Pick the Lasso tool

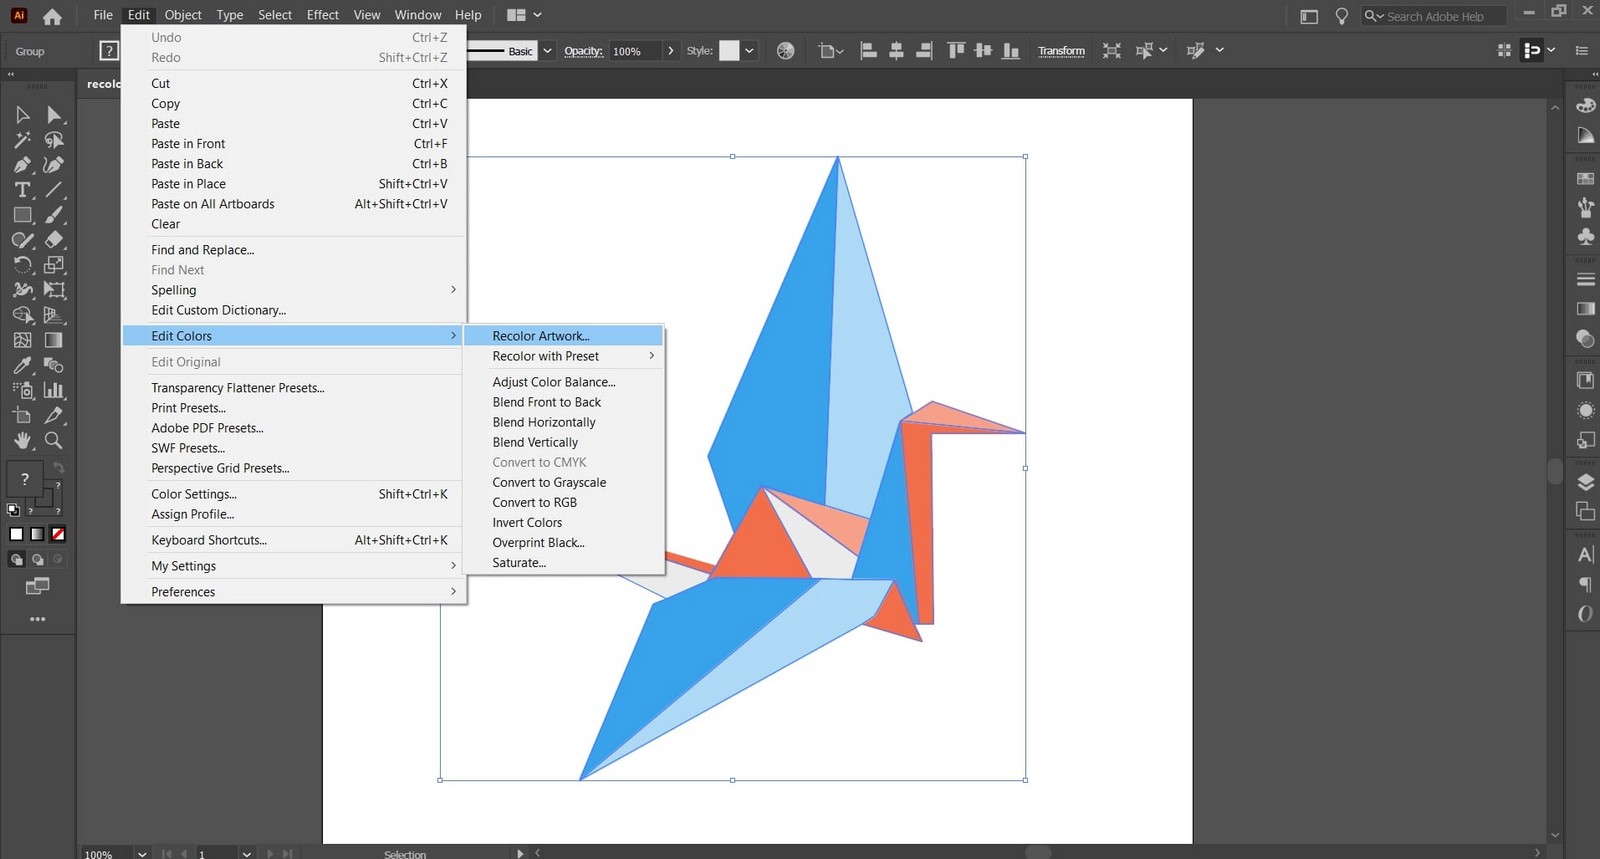54,140
